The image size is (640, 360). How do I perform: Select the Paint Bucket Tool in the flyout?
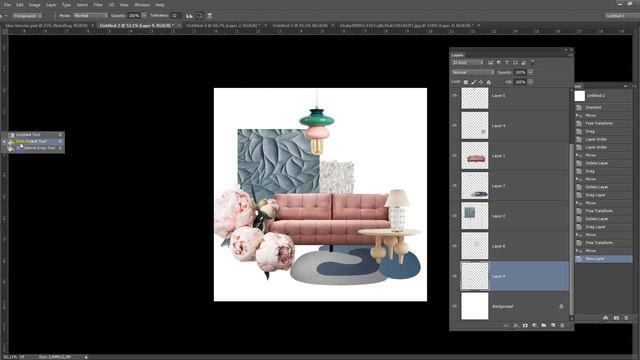pos(33,141)
